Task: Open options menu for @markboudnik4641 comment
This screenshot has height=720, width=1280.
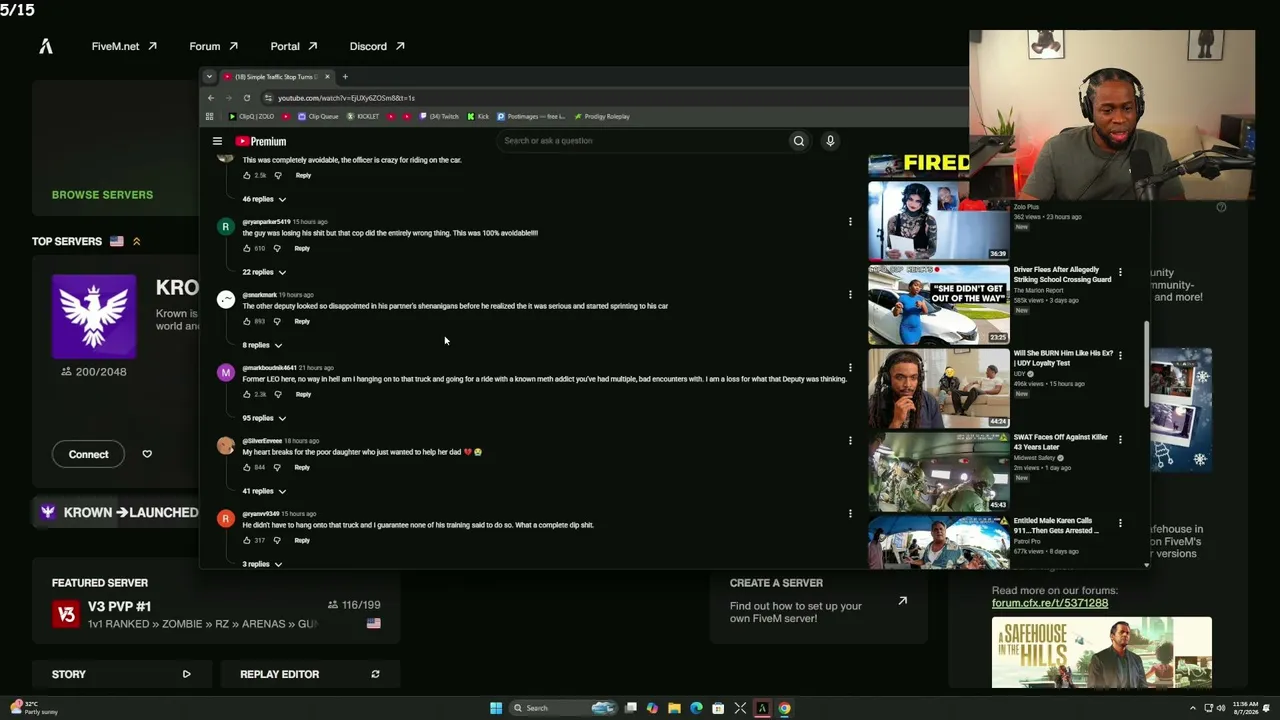Action: (850, 367)
